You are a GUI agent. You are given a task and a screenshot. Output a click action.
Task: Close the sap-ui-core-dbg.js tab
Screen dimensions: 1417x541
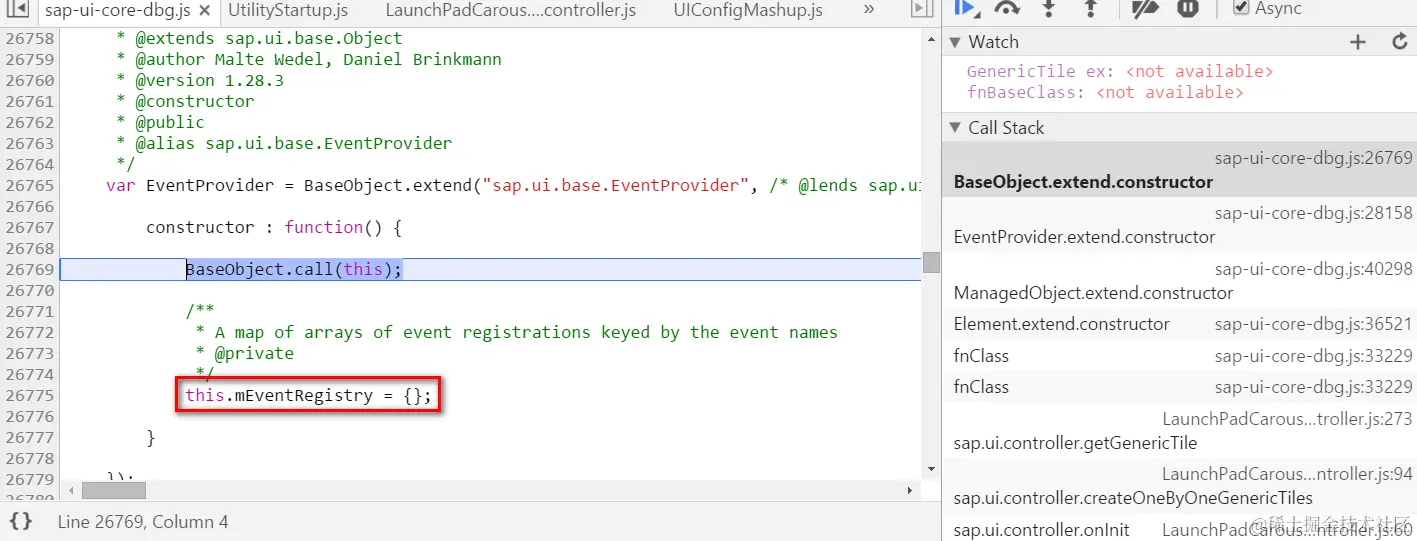(204, 11)
